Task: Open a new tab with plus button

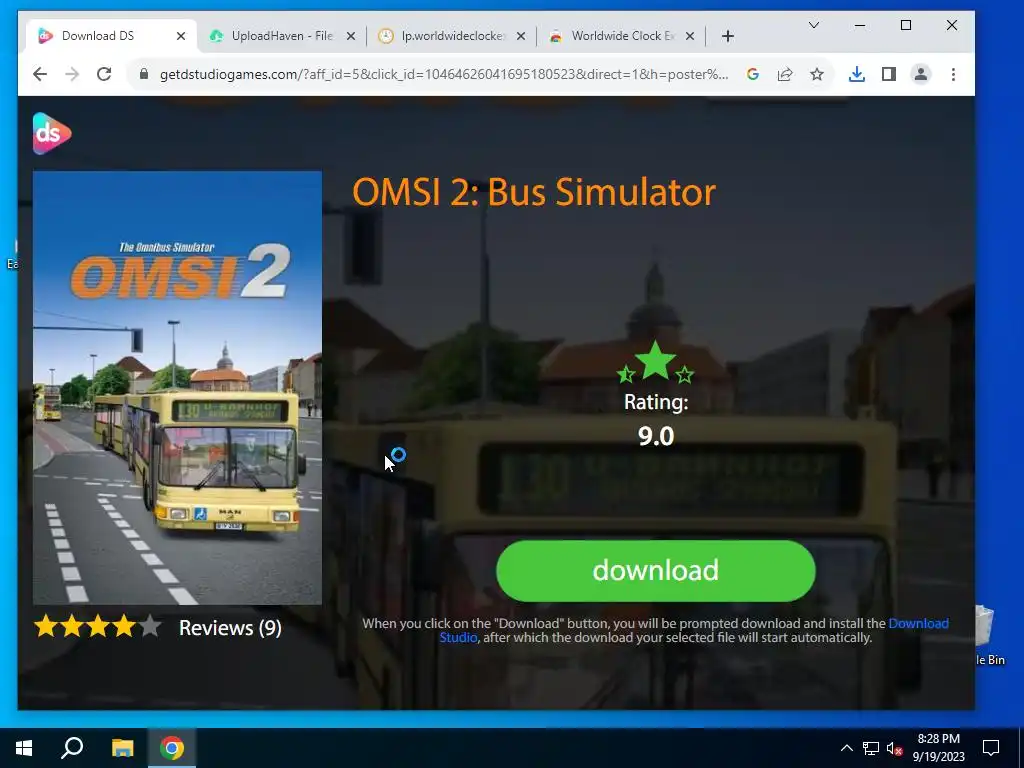Action: point(728,36)
